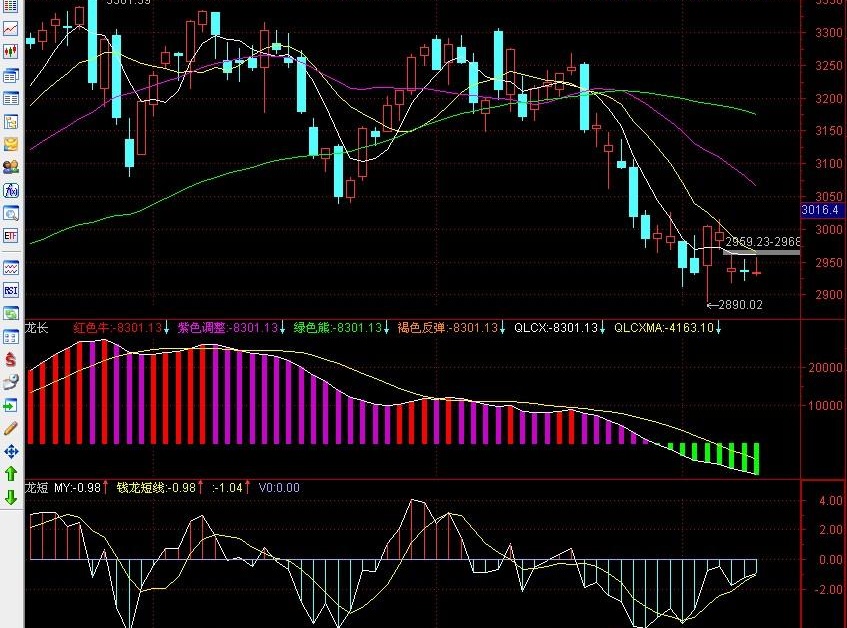Open the magnifier search window icon

[11, 213]
